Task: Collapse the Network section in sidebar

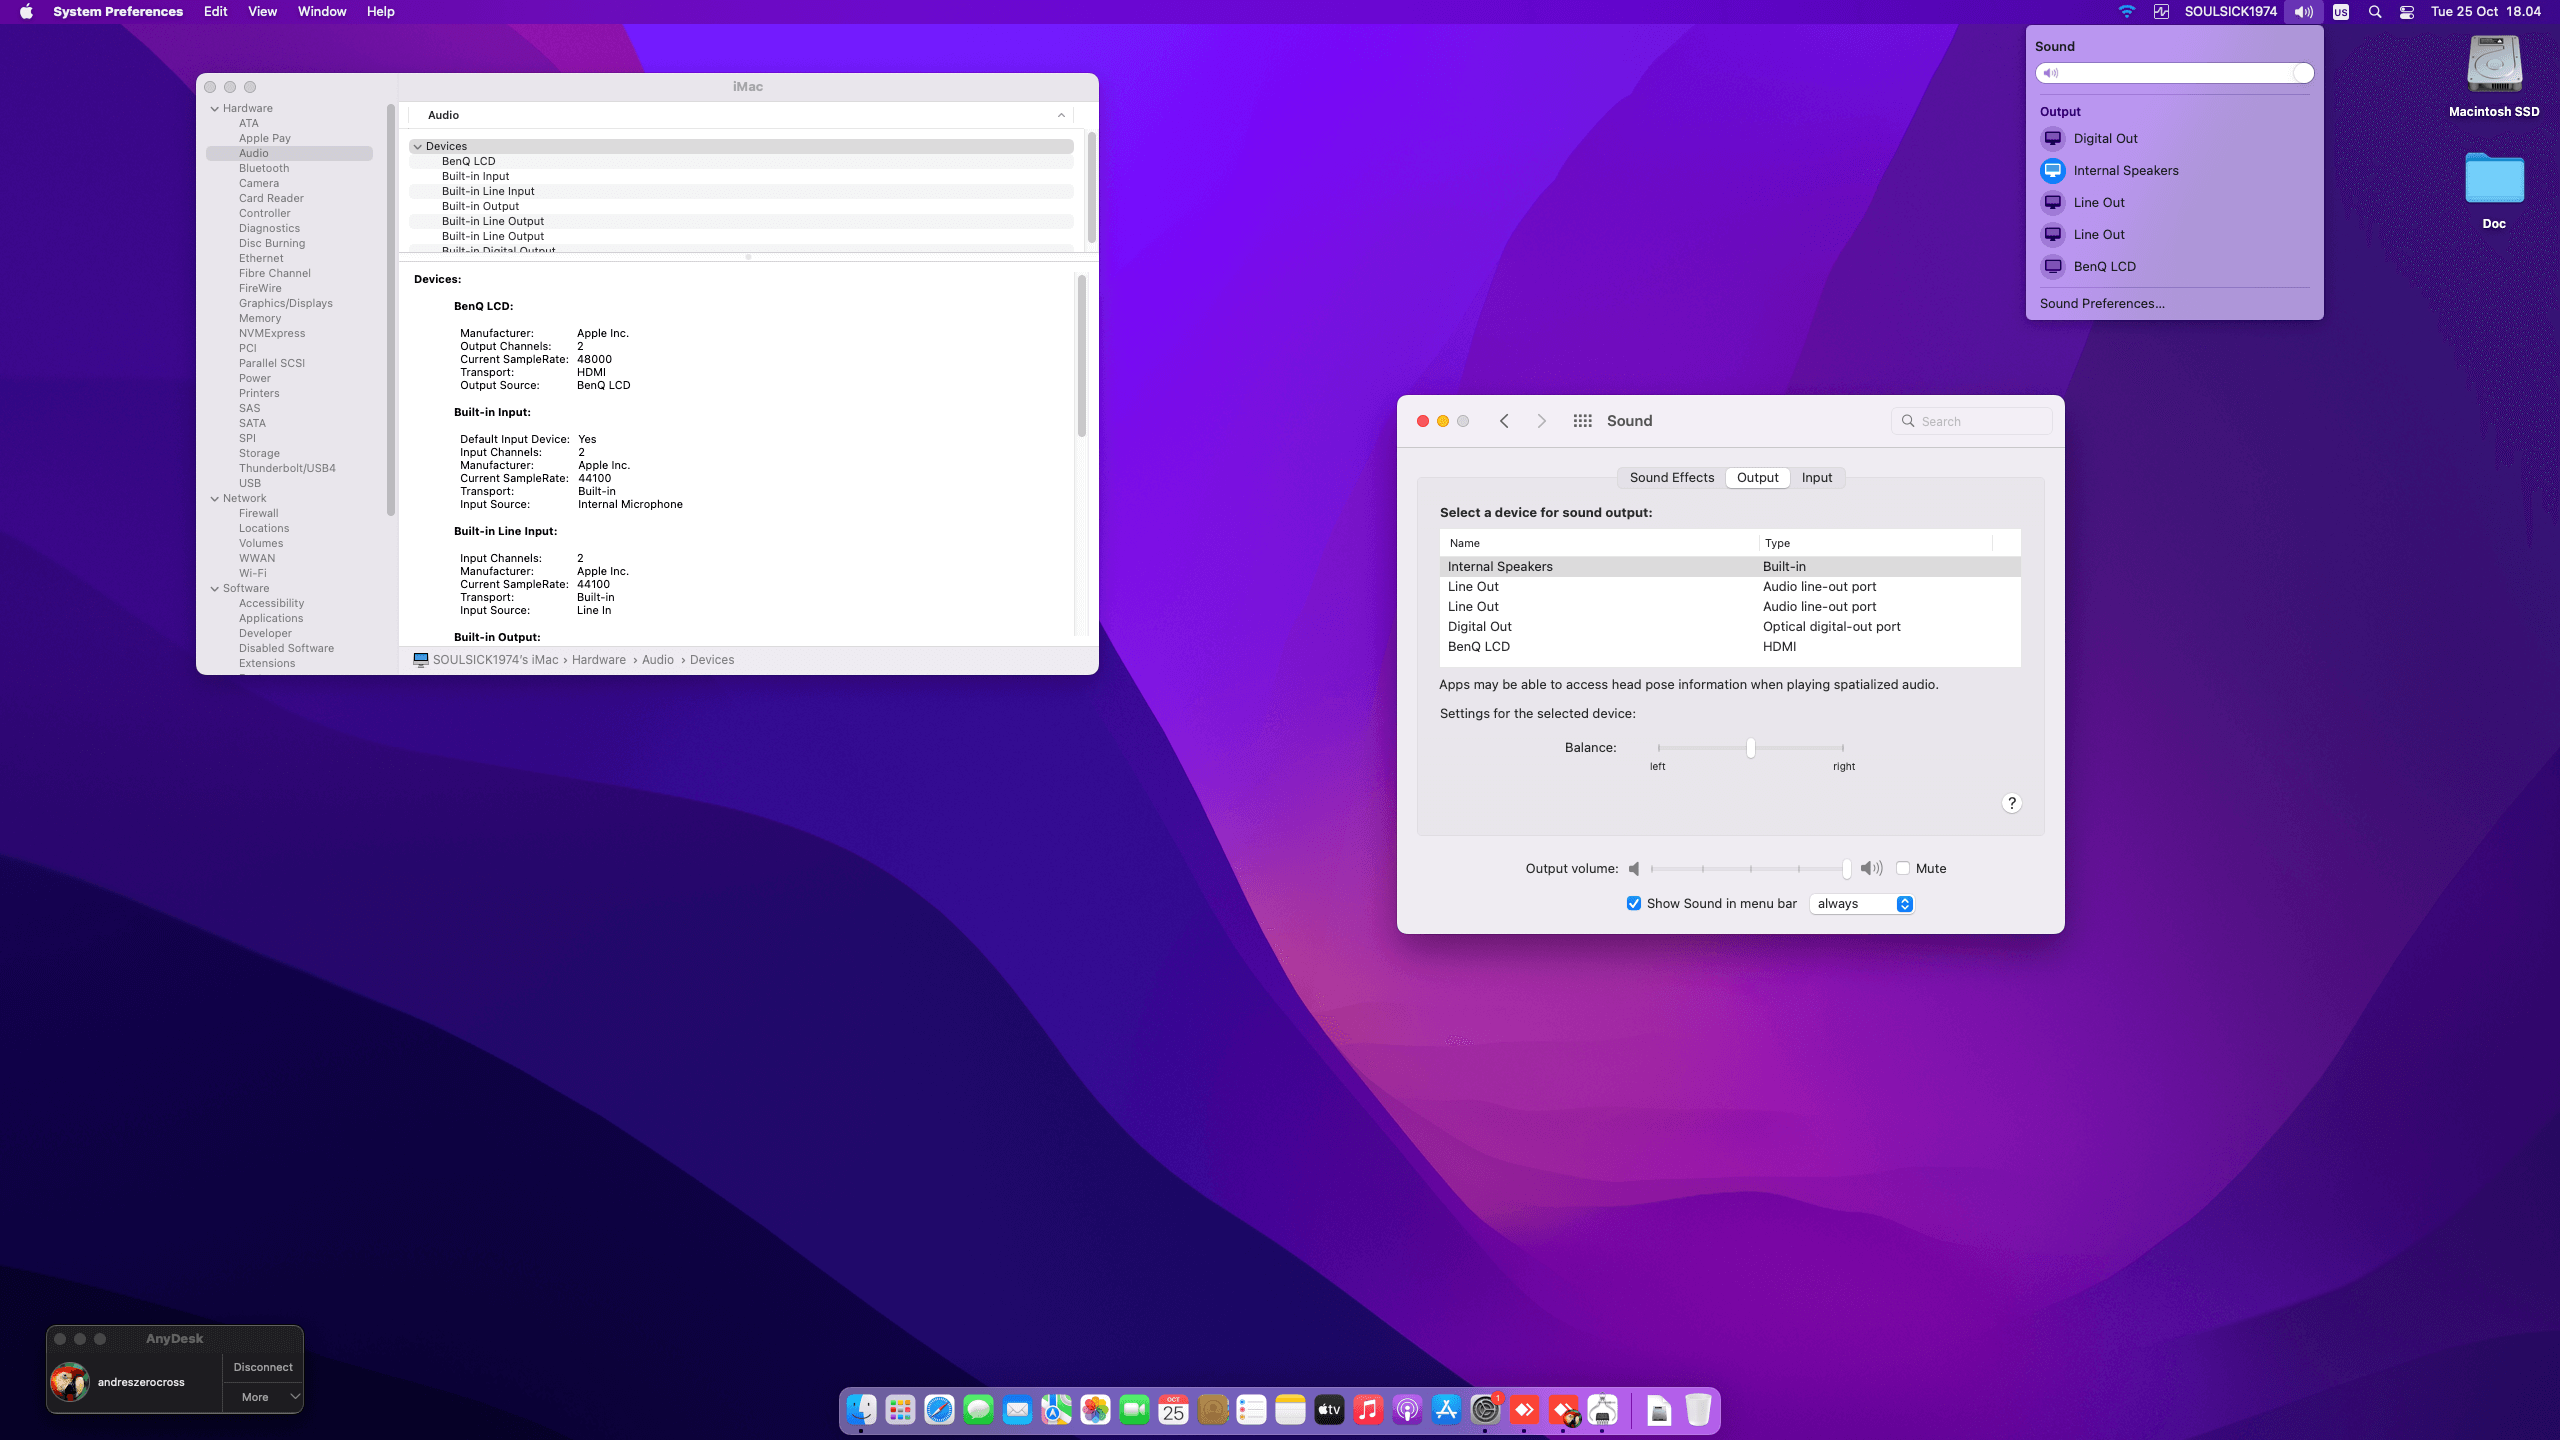Action: click(x=215, y=498)
